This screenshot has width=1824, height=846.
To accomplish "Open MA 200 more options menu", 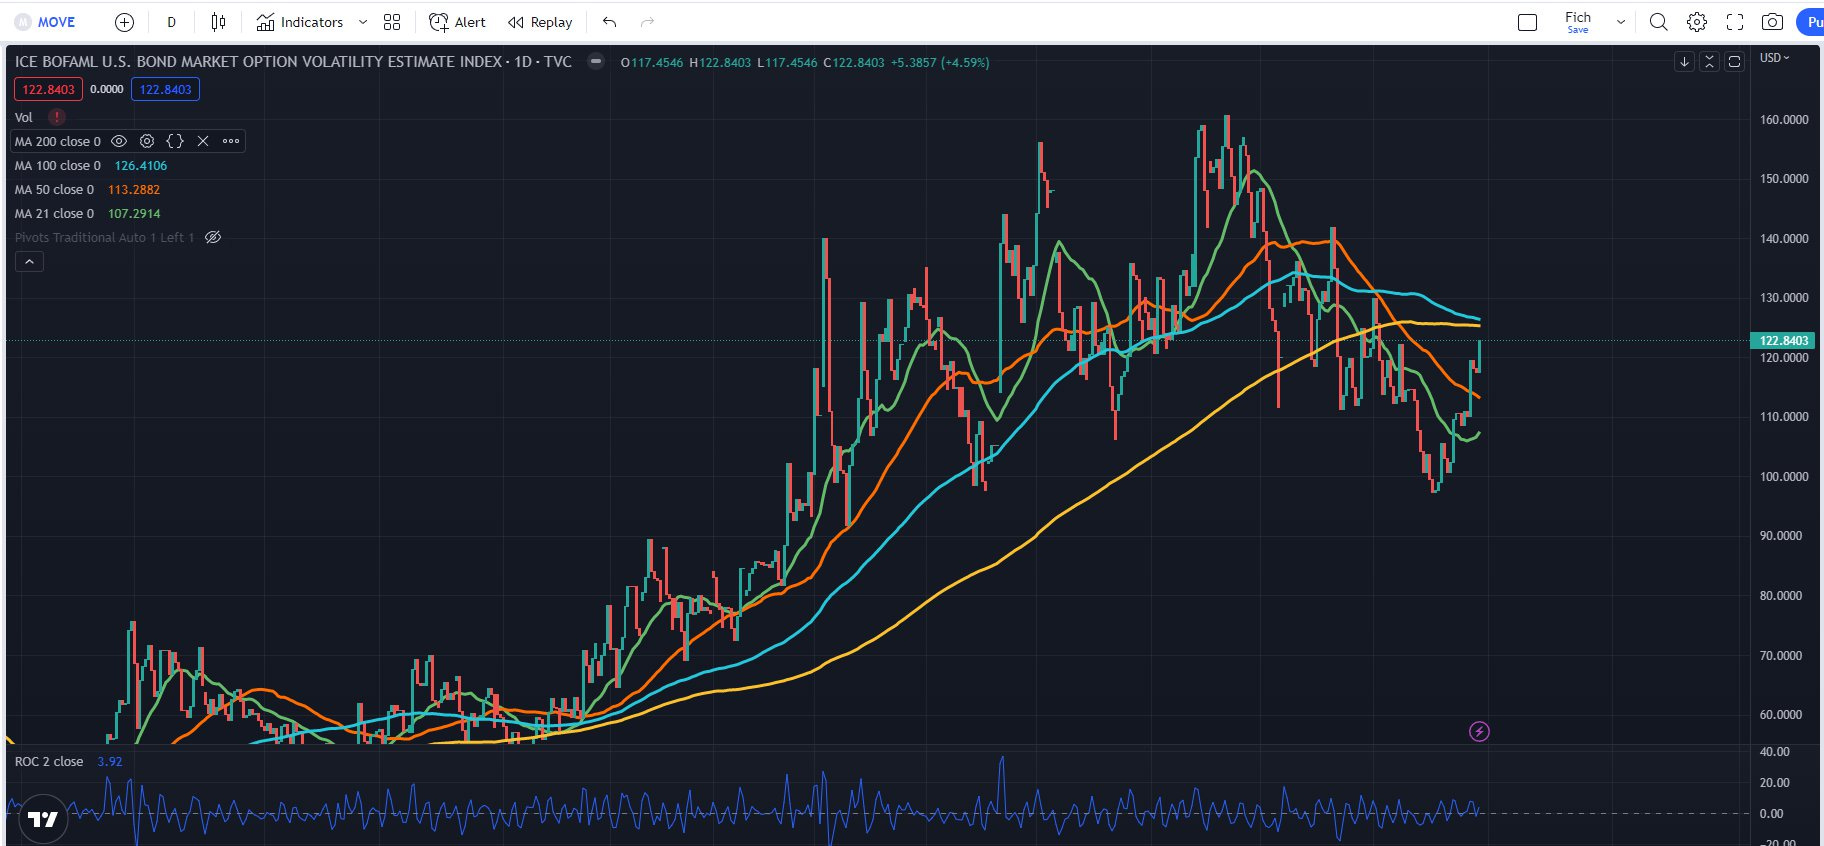I will pyautogui.click(x=231, y=141).
